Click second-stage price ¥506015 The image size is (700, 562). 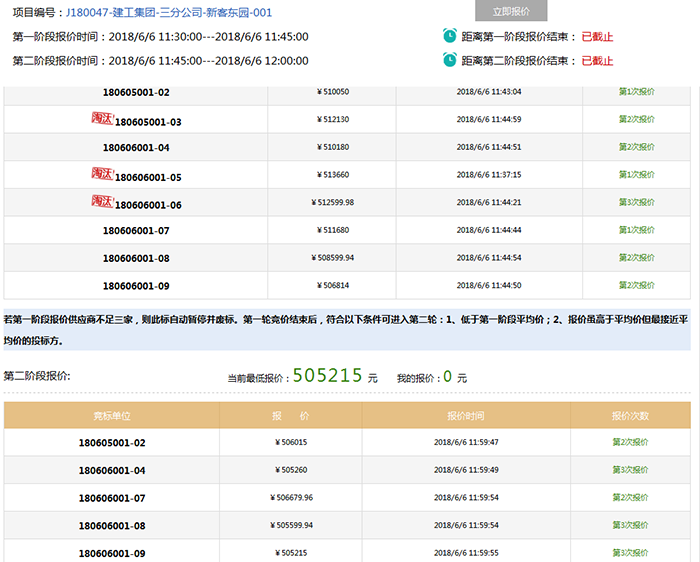(291, 442)
